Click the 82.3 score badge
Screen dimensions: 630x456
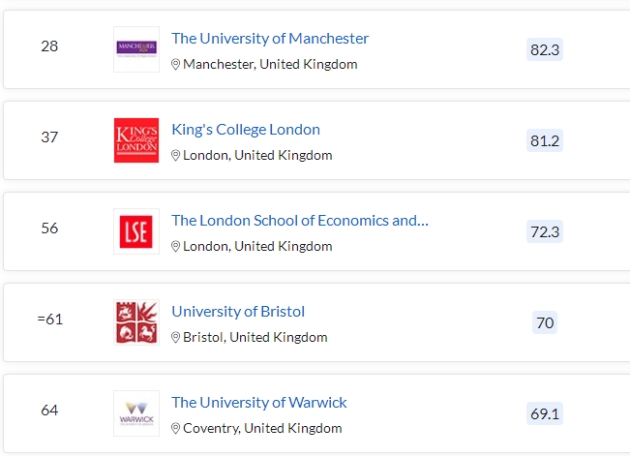coord(544,49)
